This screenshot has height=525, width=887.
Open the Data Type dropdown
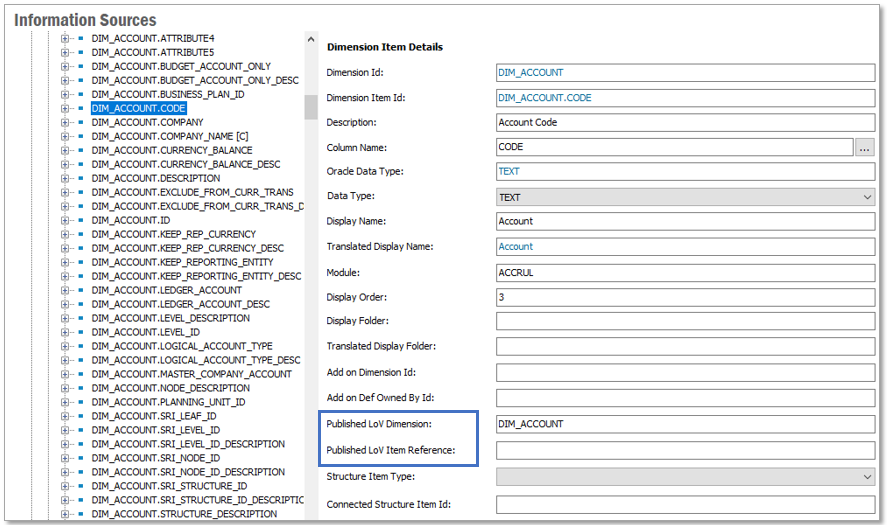tap(866, 198)
